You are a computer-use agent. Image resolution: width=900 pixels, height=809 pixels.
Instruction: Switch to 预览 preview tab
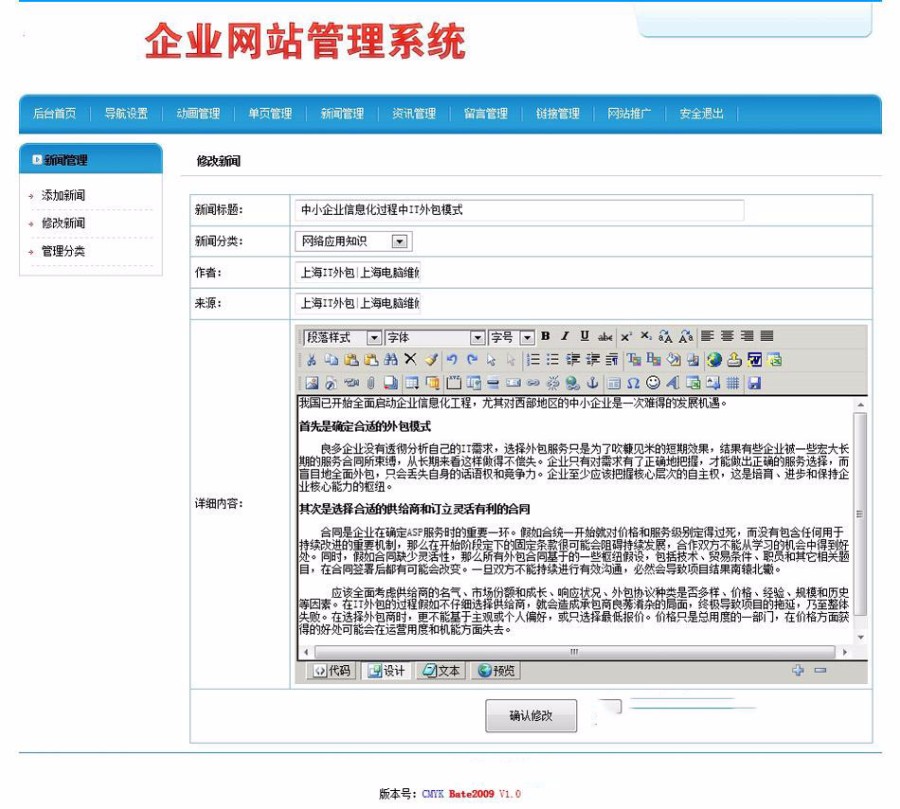tap(496, 671)
